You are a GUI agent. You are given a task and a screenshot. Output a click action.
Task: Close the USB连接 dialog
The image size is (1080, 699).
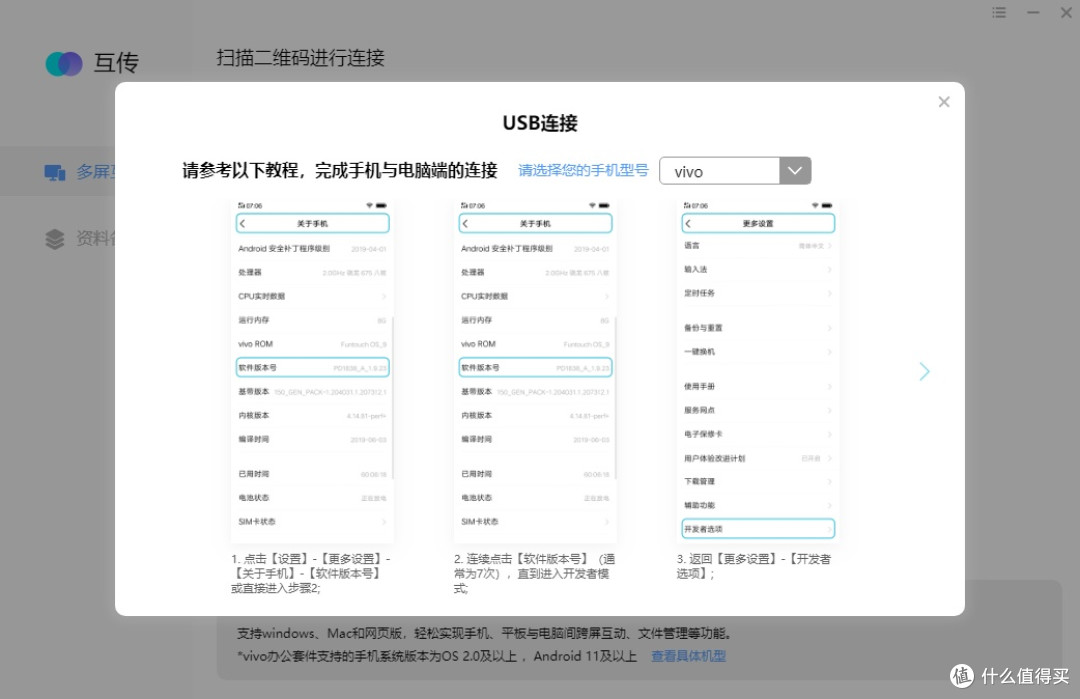(x=944, y=102)
